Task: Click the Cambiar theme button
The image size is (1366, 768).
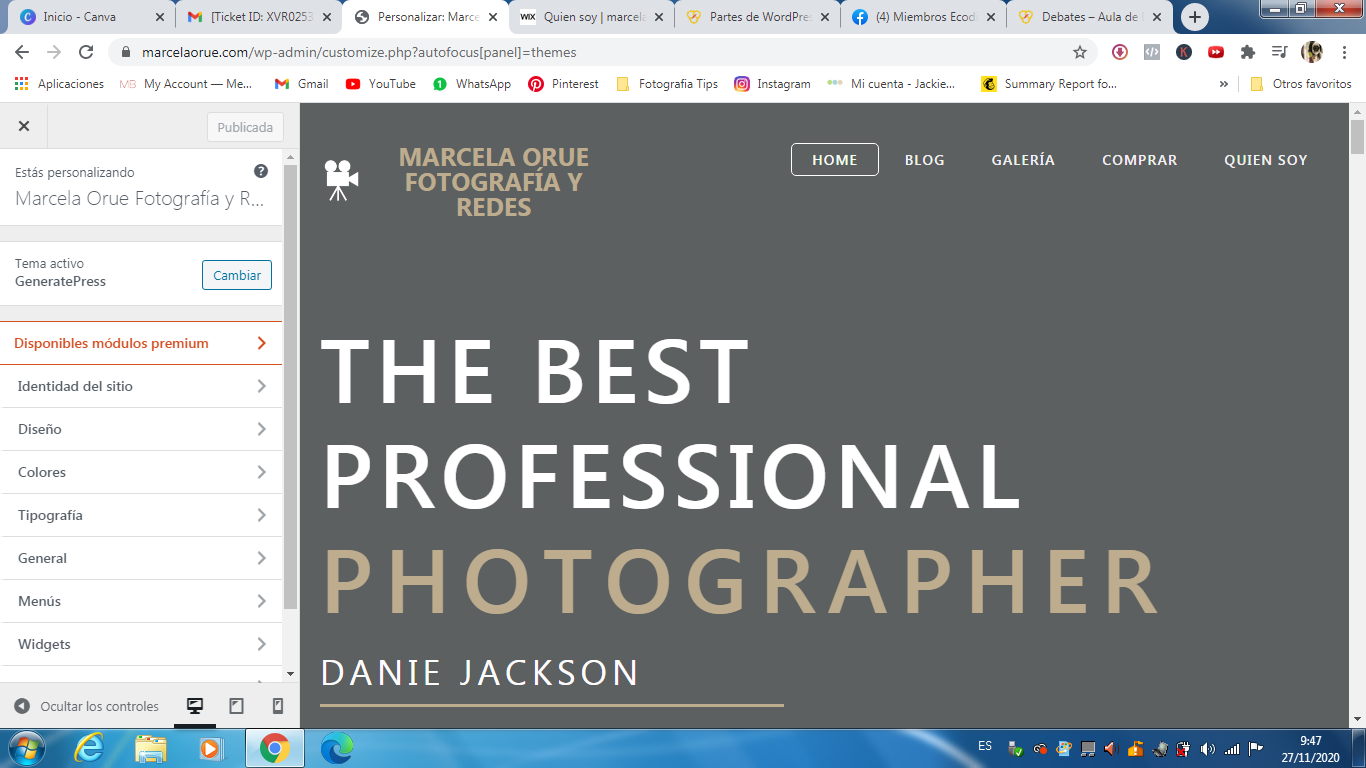Action: [237, 275]
